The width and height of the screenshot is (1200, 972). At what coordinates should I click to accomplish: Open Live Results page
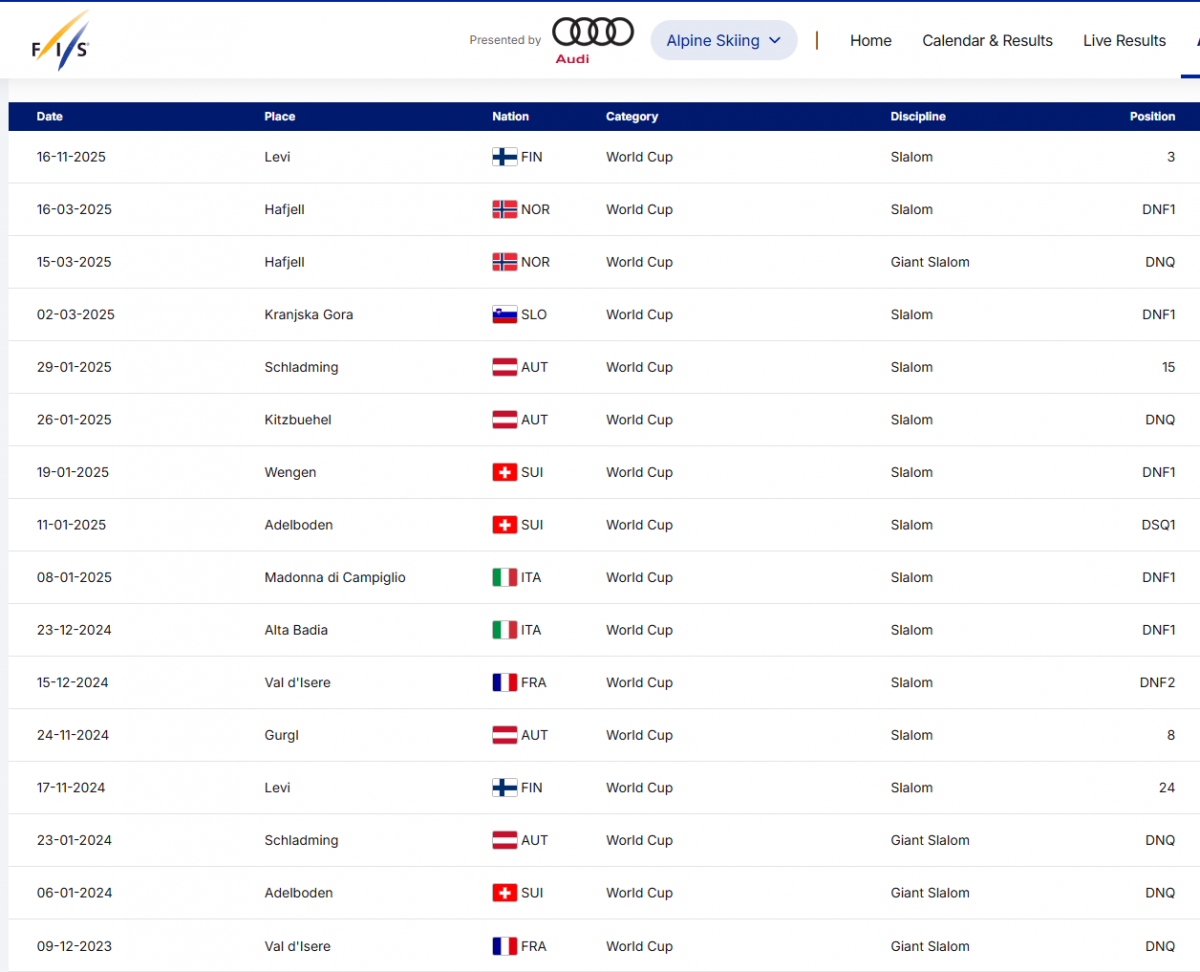[x=1124, y=41]
